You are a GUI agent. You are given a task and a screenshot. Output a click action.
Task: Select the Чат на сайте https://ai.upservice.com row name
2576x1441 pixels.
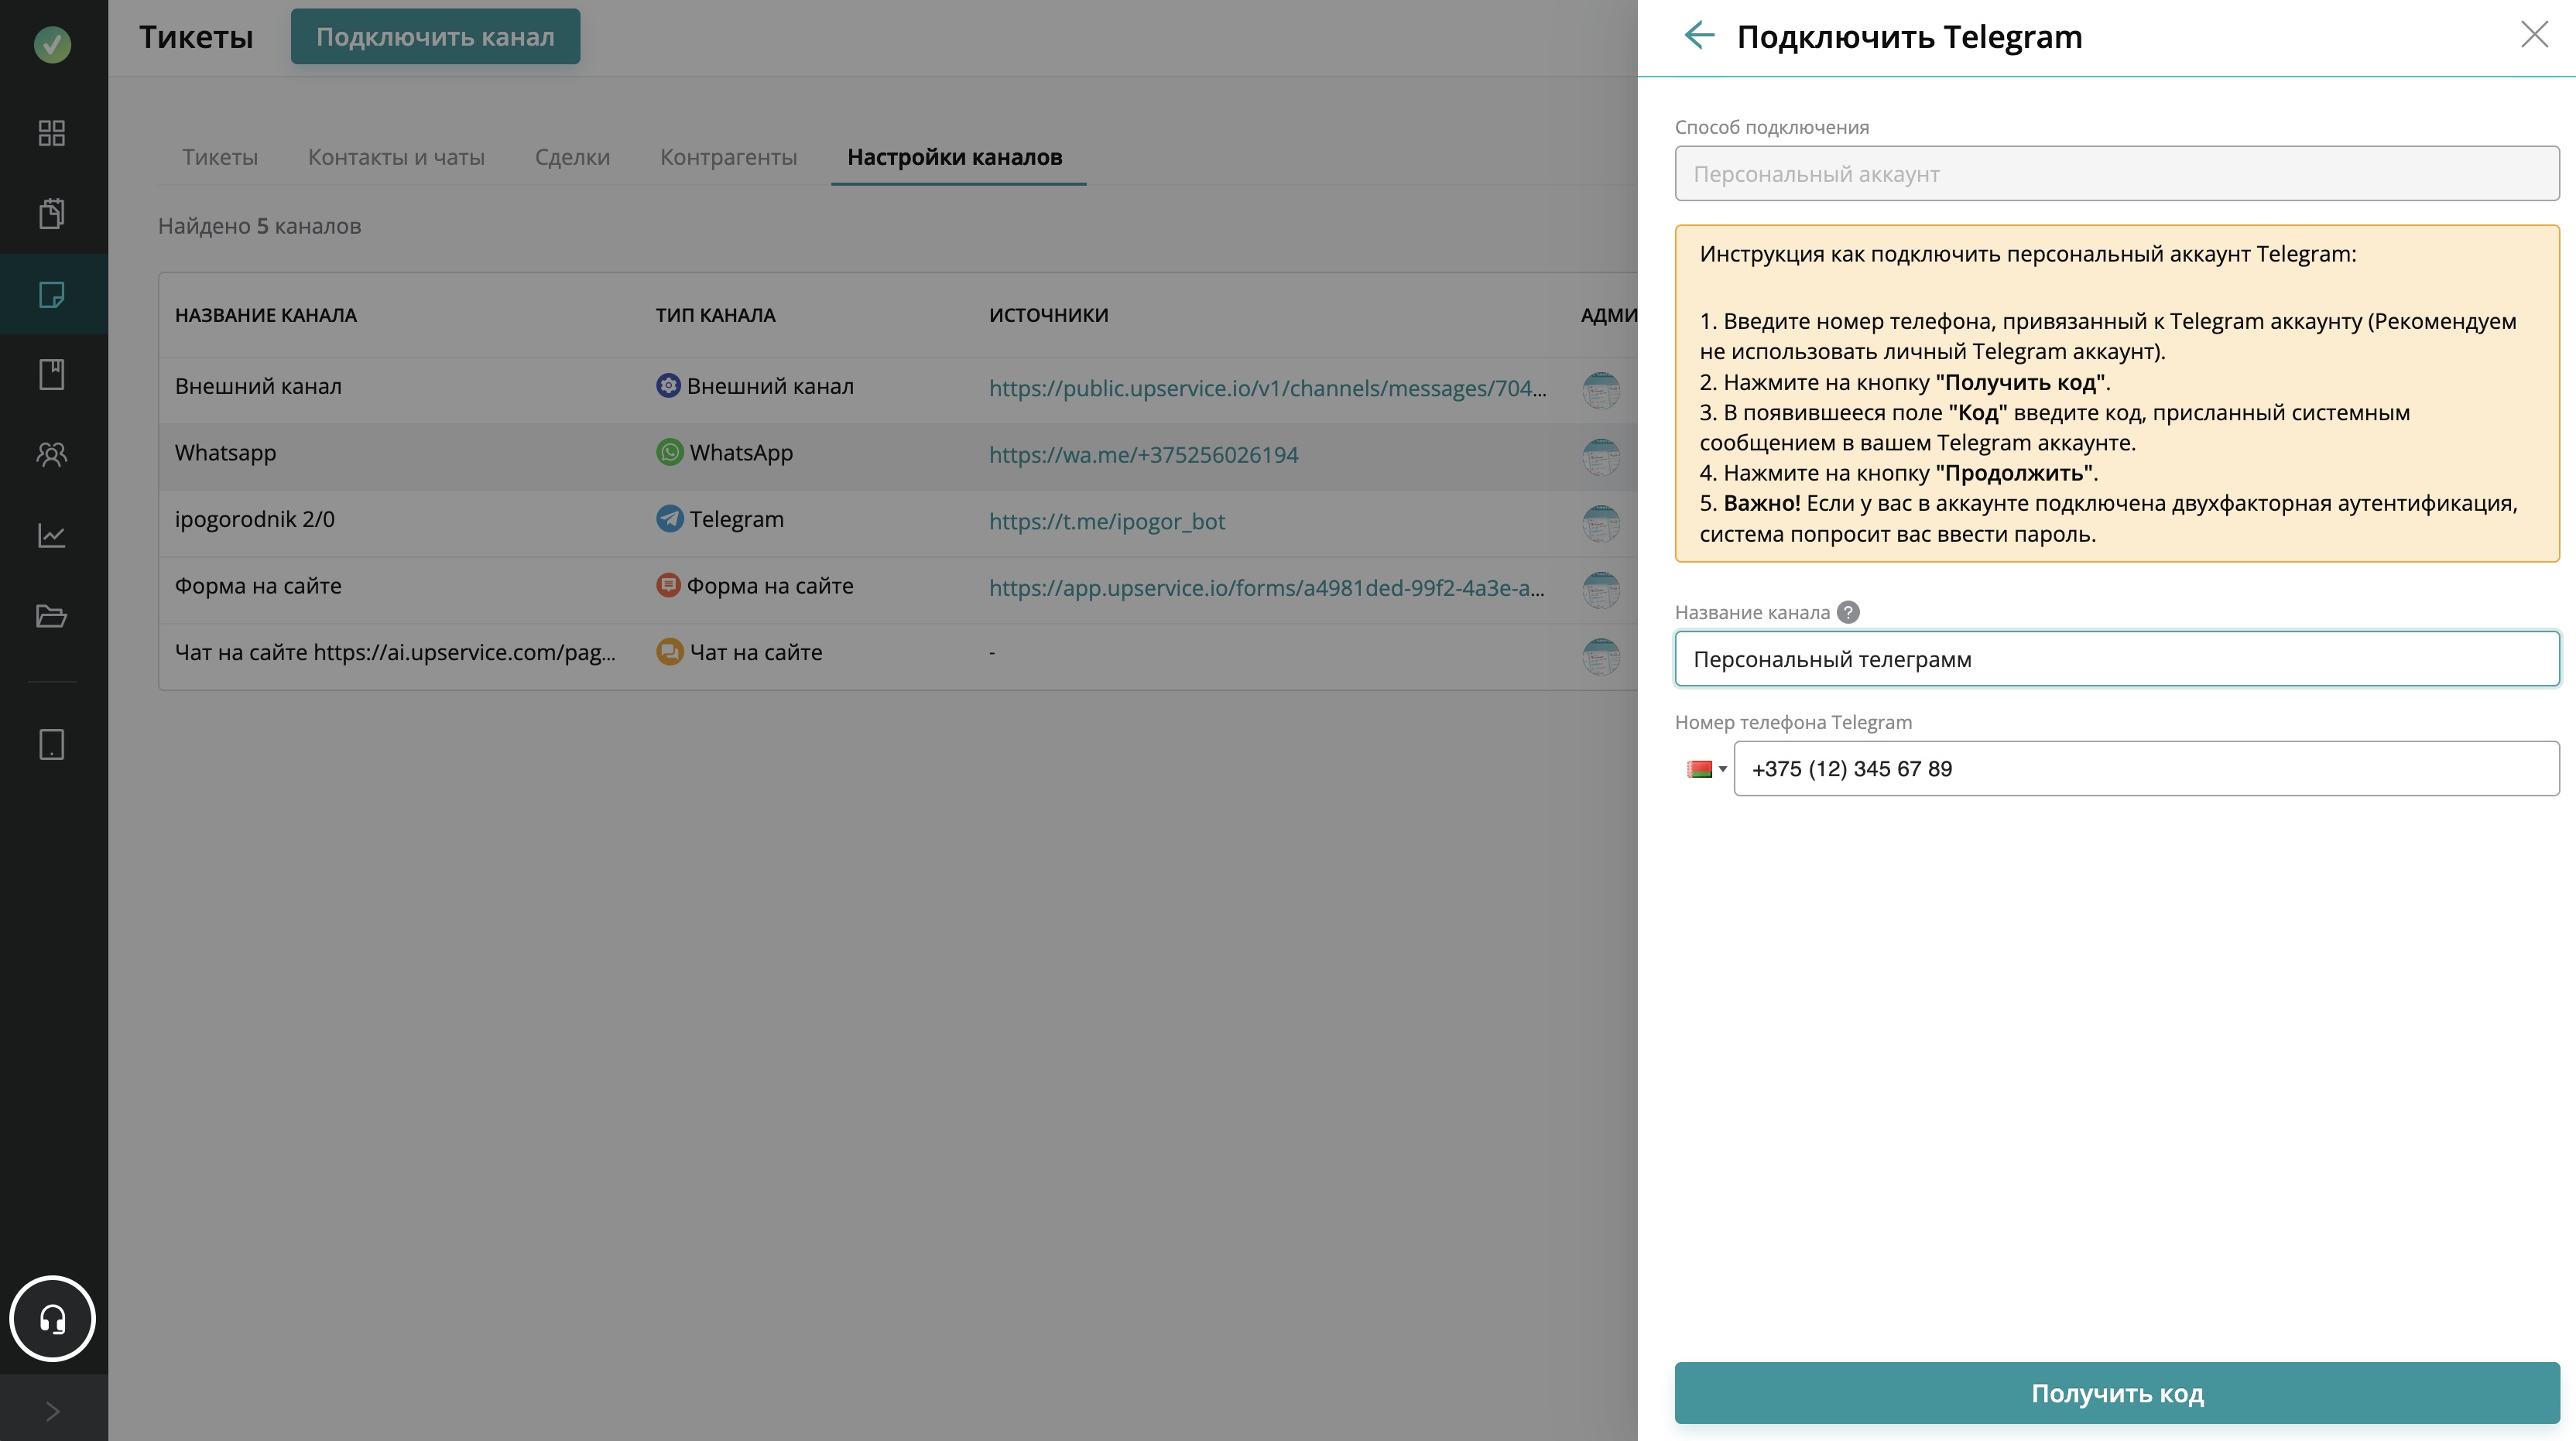(395, 652)
